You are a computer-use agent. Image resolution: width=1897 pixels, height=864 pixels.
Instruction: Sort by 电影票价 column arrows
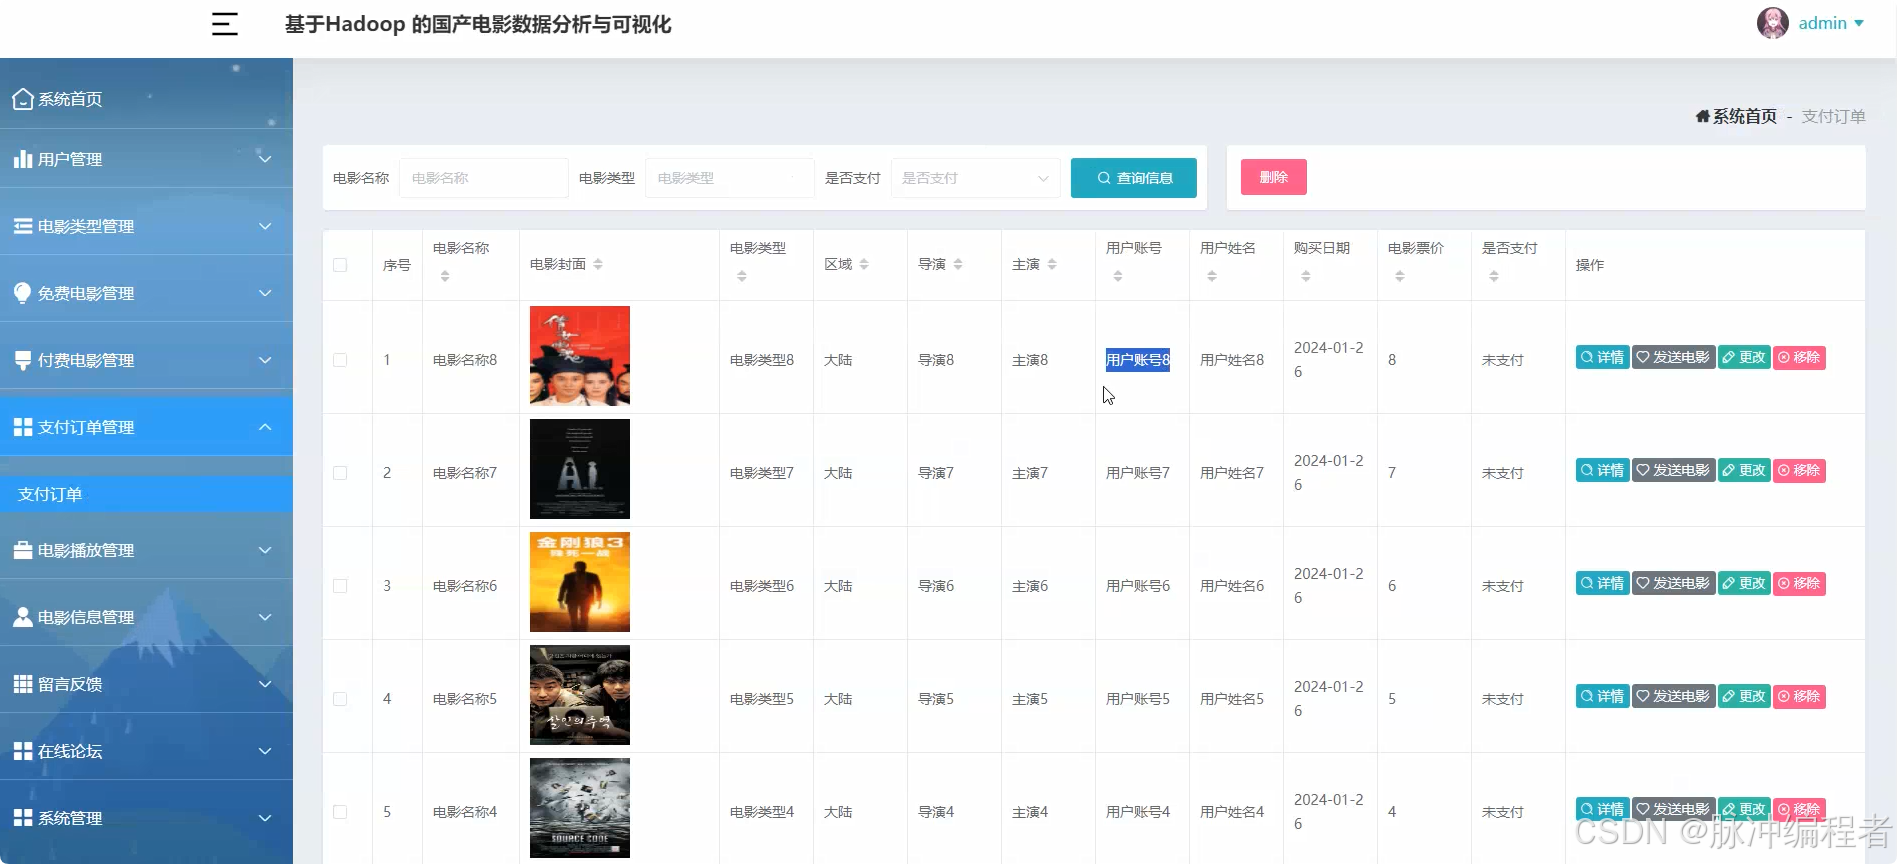(1400, 277)
